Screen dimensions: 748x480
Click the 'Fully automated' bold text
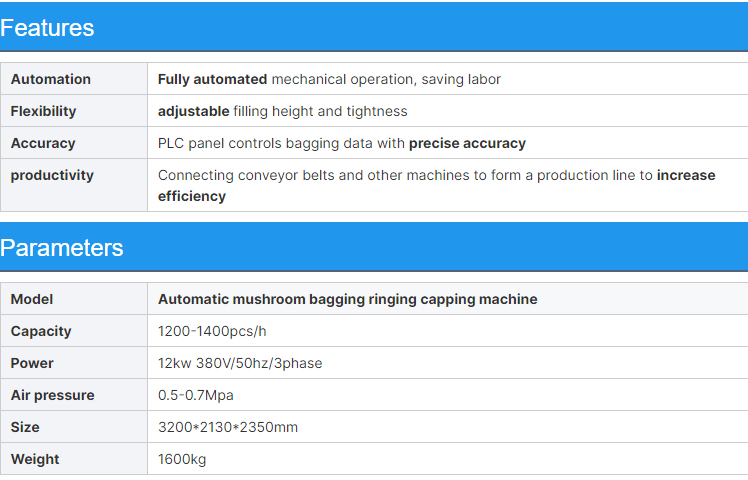coord(212,79)
